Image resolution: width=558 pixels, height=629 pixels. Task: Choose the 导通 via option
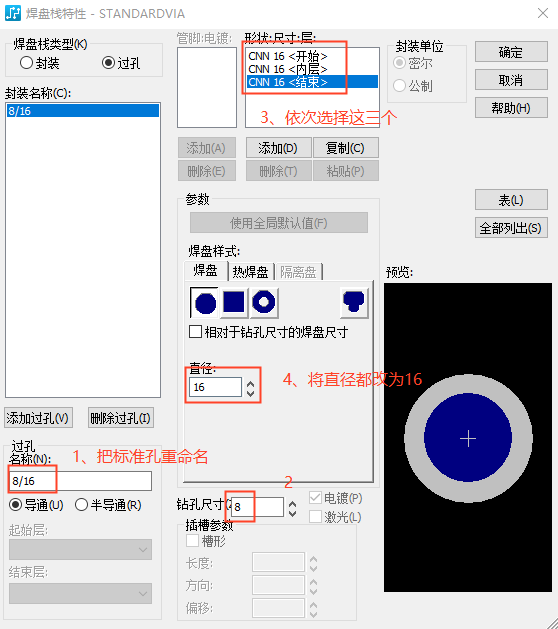coord(16,504)
